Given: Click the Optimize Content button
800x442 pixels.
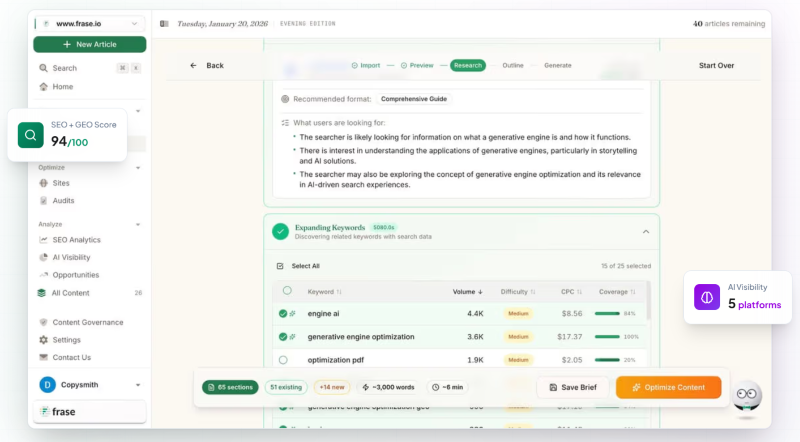Looking at the screenshot, I should click(668, 387).
